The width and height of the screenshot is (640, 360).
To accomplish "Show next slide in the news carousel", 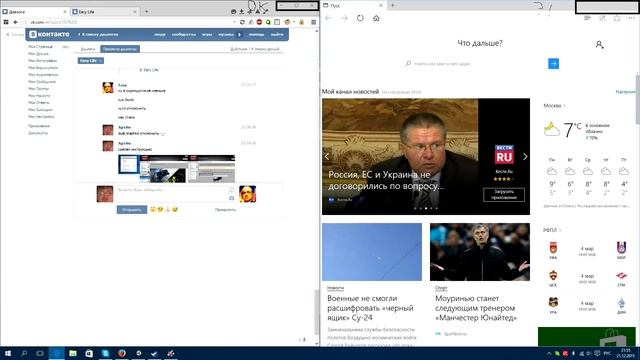I will coord(525,156).
